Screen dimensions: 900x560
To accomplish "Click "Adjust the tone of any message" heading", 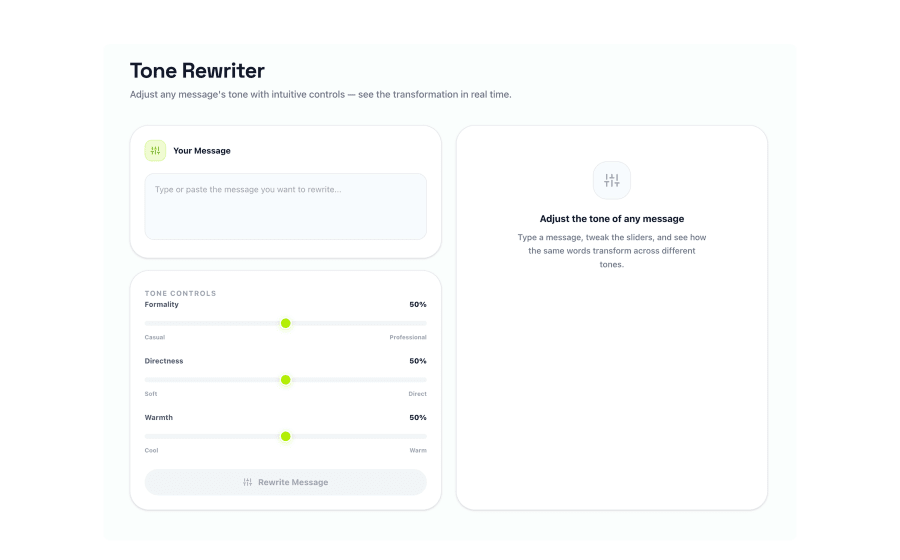I will click(x=612, y=219).
